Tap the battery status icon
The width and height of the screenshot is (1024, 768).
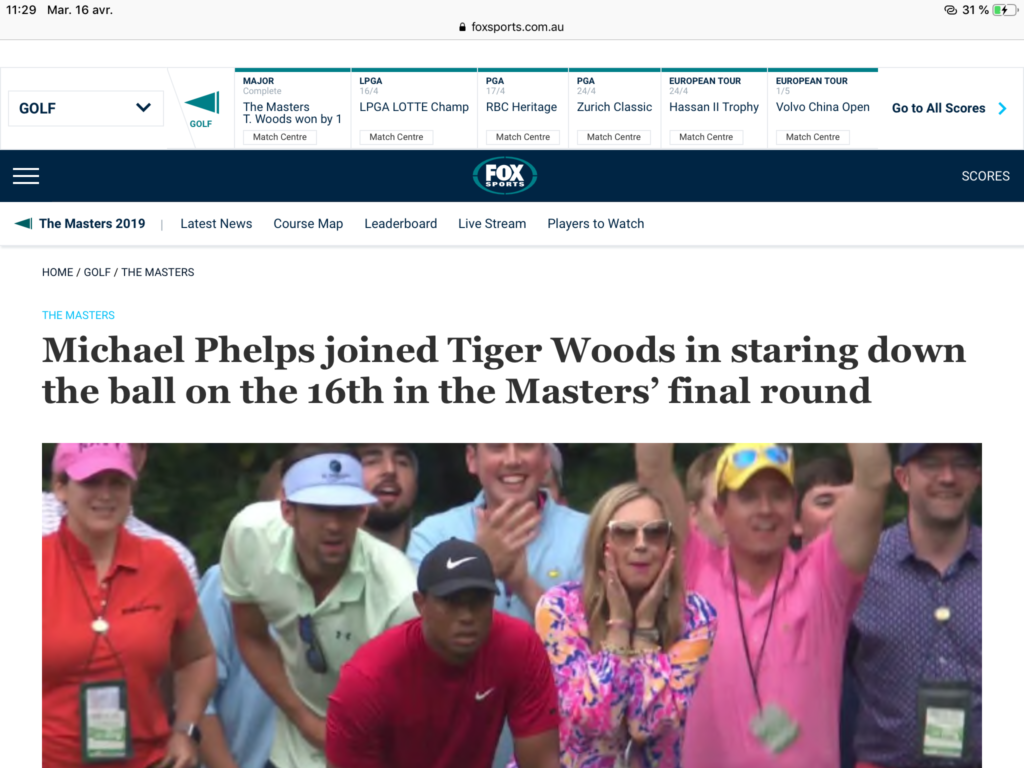click(x=1004, y=10)
